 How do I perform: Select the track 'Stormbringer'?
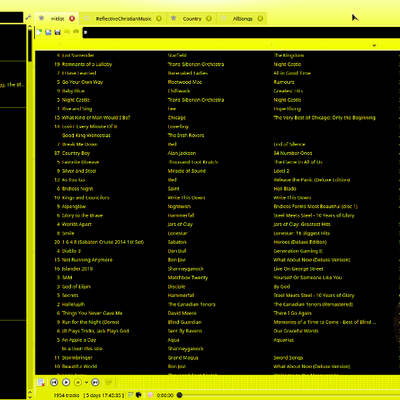click(77, 358)
